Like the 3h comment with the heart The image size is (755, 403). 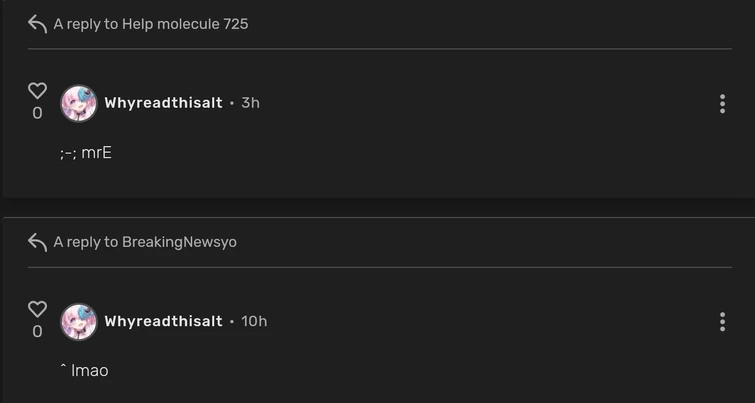click(x=37, y=91)
